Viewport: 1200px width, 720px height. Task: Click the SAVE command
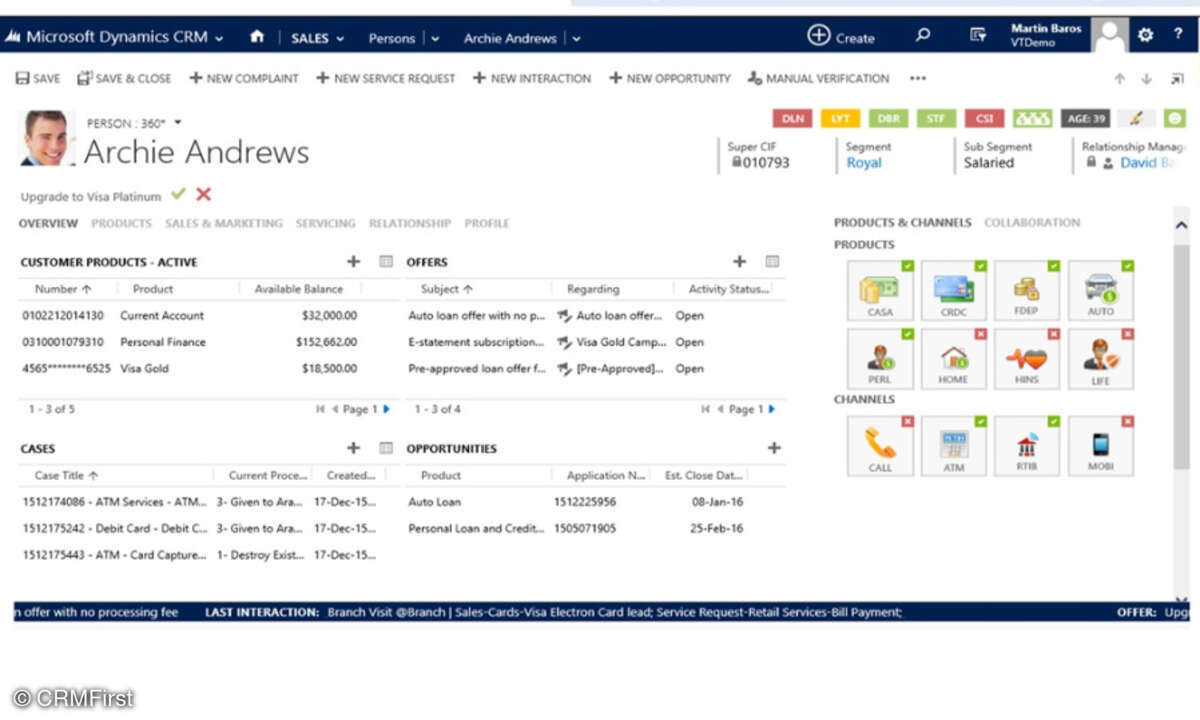point(38,78)
